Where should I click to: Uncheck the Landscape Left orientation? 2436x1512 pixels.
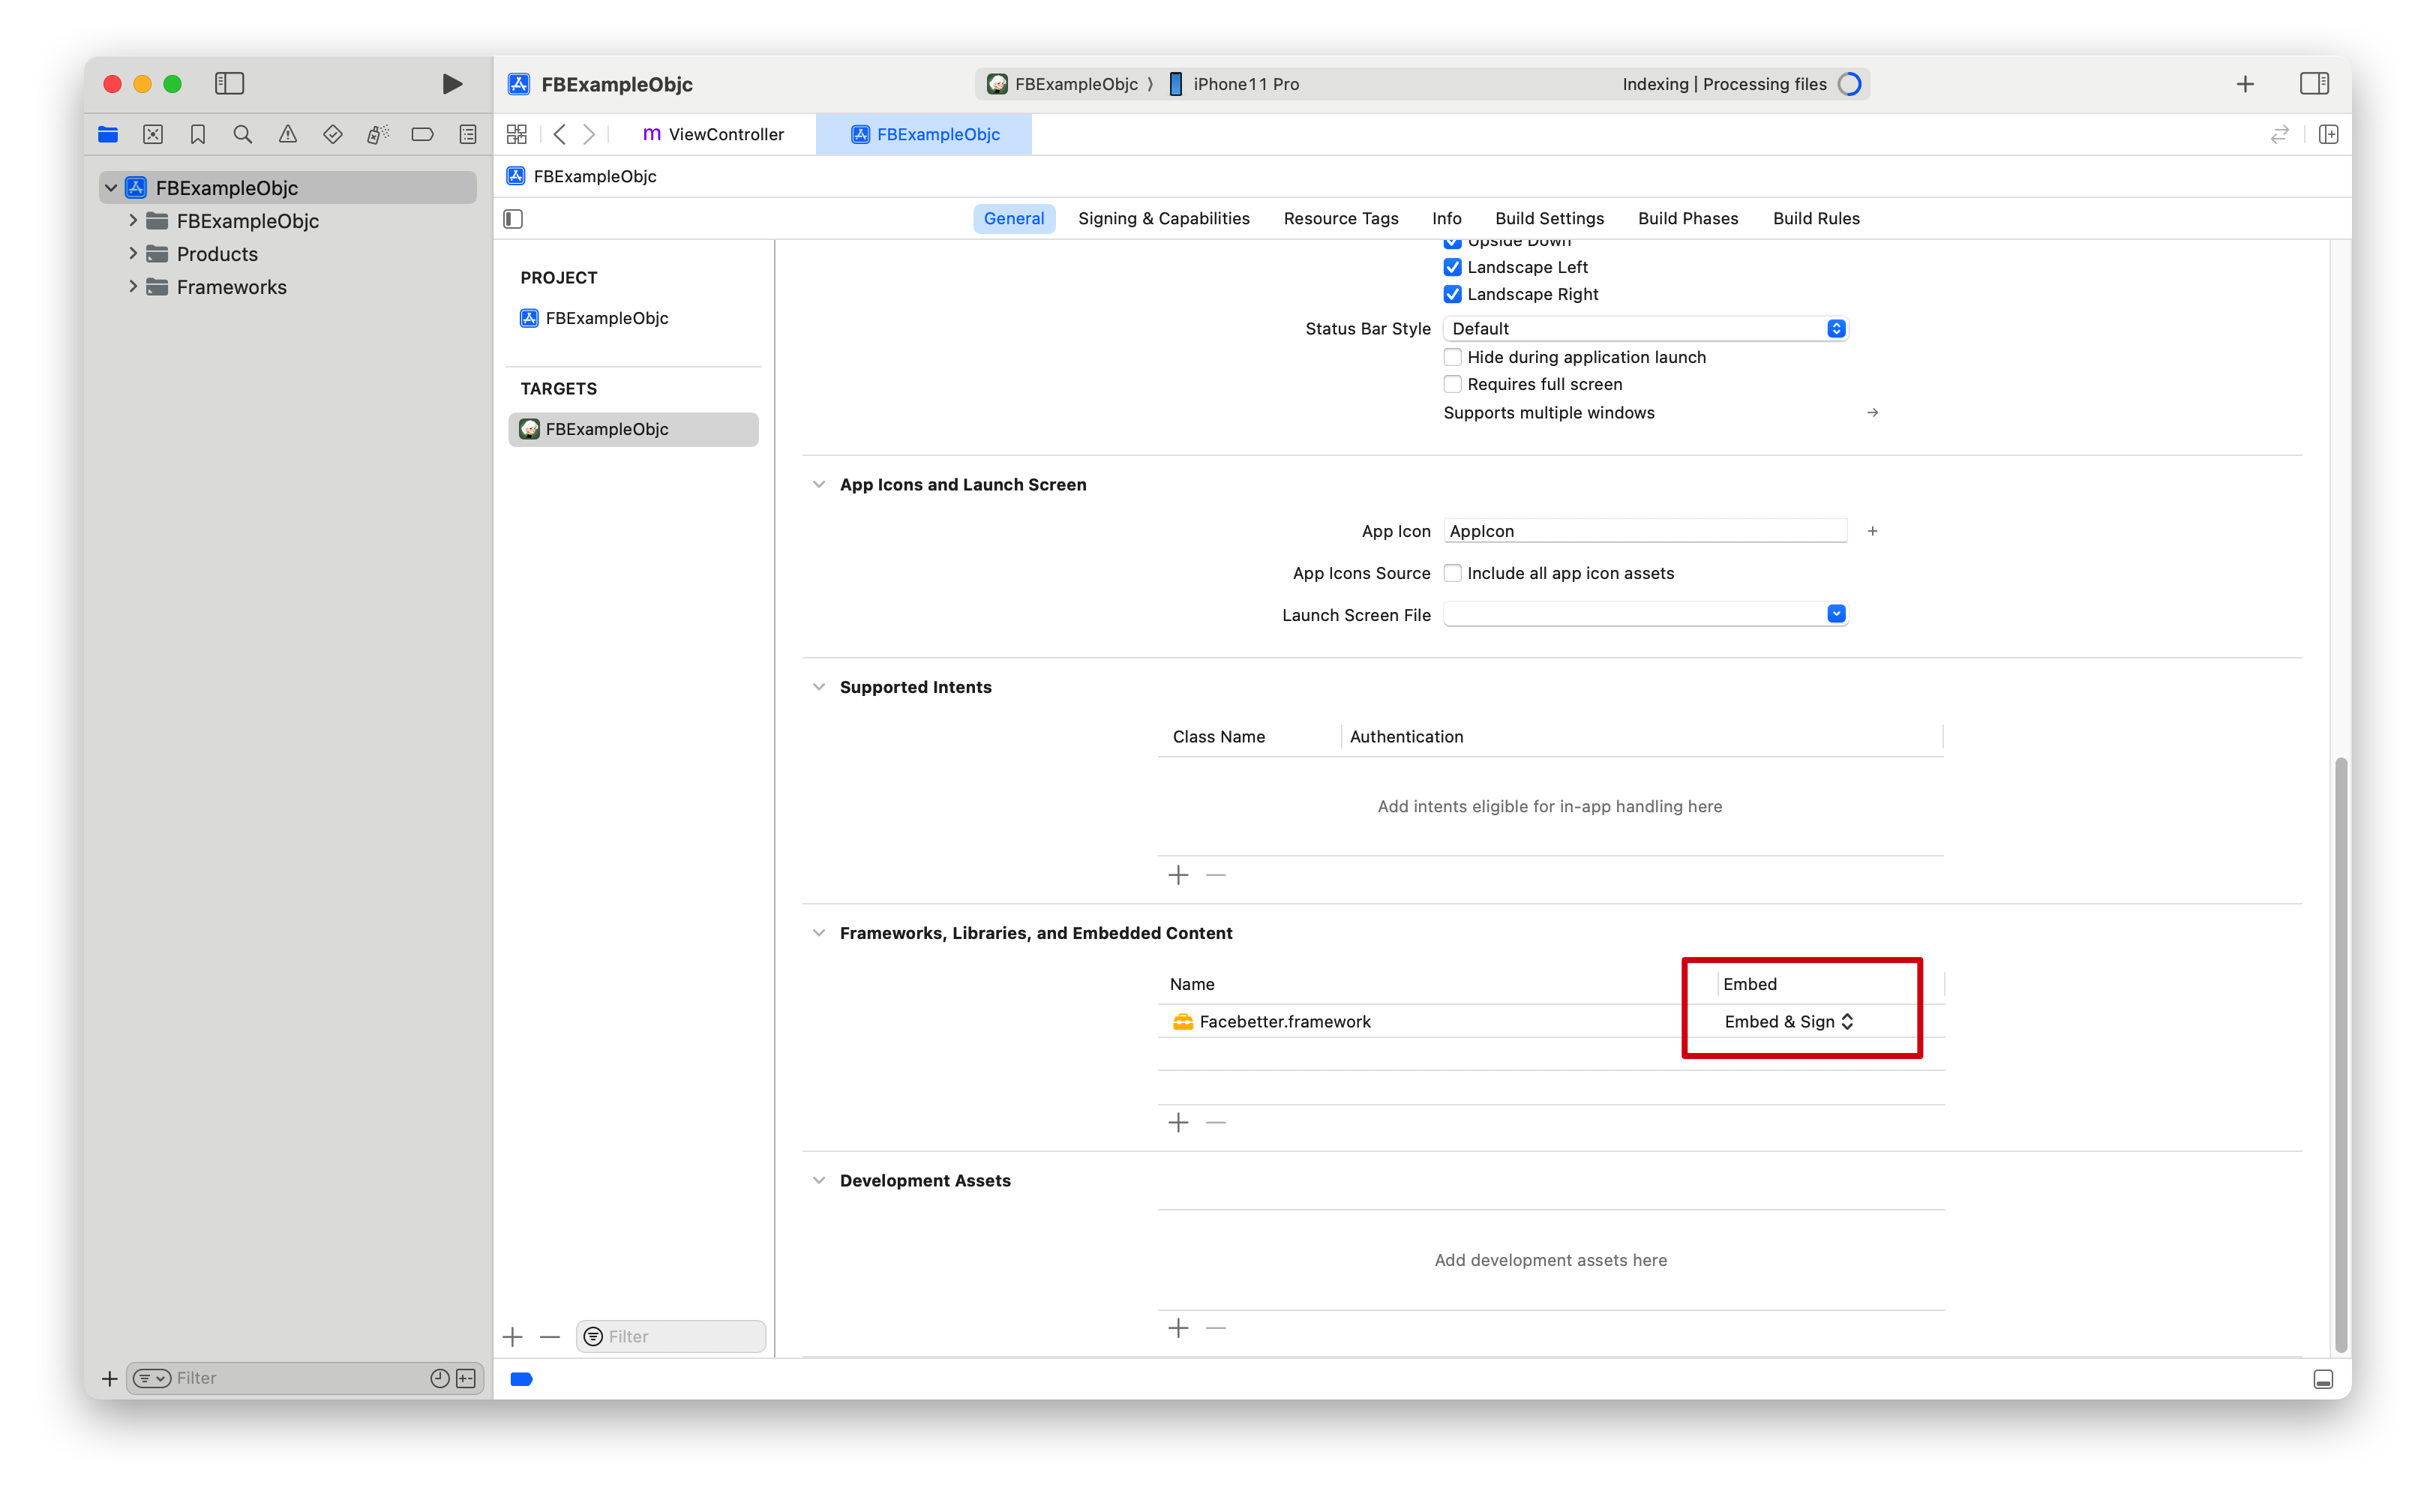coord(1452,267)
